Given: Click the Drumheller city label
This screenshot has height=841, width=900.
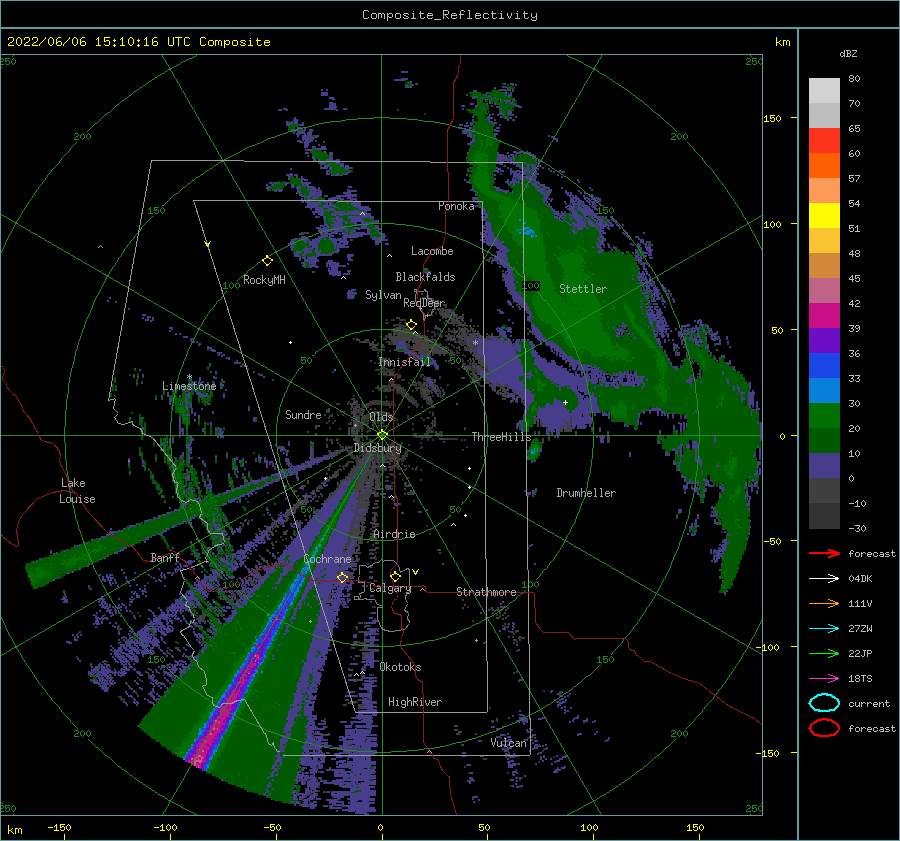Looking at the screenshot, I should (586, 493).
